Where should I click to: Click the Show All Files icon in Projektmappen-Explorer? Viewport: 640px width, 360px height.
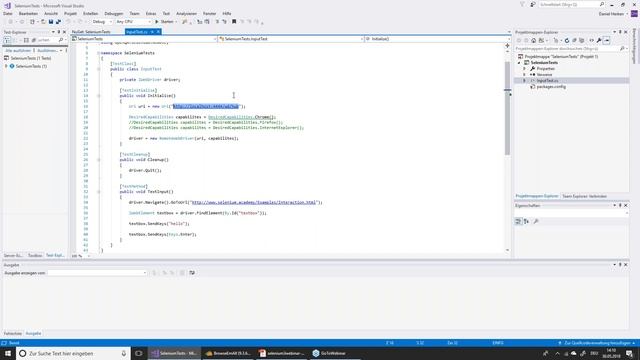582,40
